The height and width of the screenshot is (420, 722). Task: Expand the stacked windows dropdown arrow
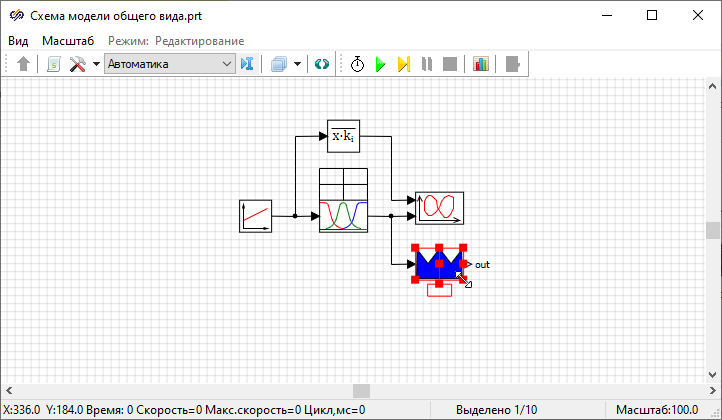tap(297, 64)
